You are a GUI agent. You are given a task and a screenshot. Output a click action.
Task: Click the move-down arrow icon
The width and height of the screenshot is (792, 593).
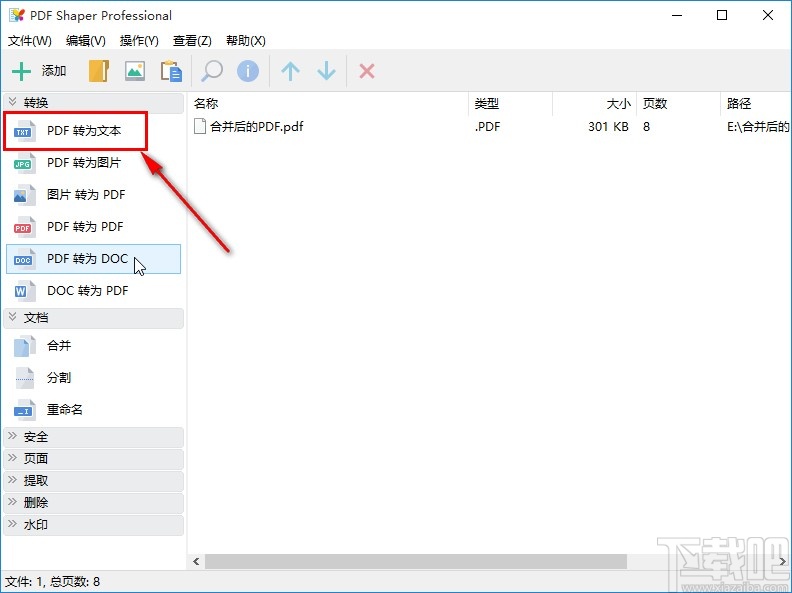(327, 71)
